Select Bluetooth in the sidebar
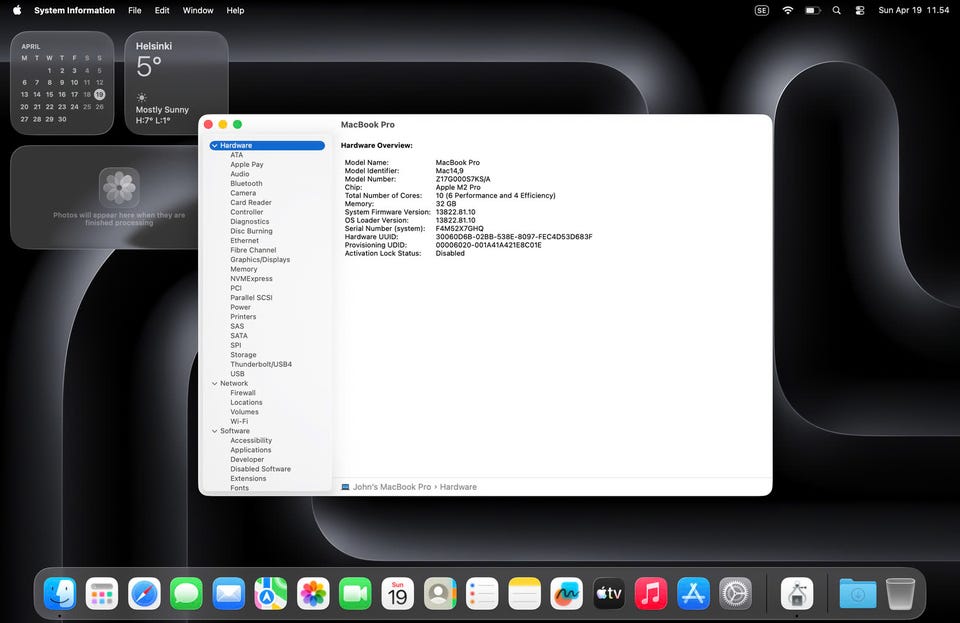 246,184
